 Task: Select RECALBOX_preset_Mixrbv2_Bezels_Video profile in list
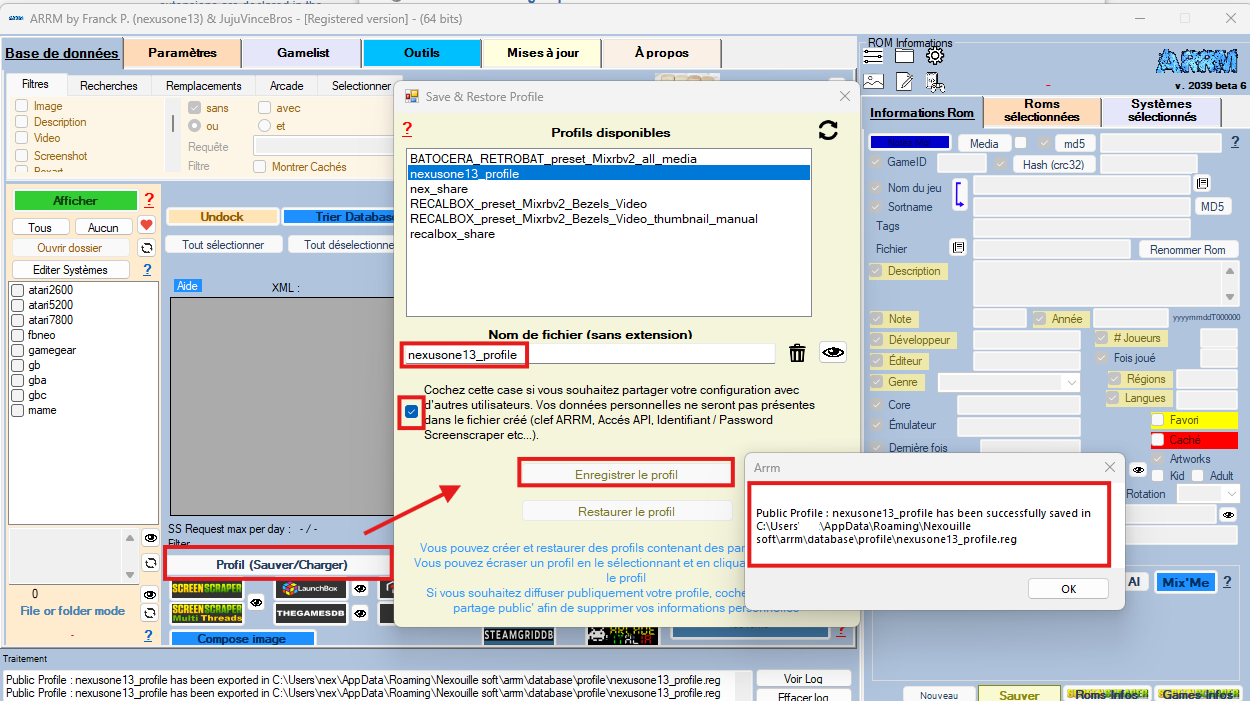(x=527, y=203)
